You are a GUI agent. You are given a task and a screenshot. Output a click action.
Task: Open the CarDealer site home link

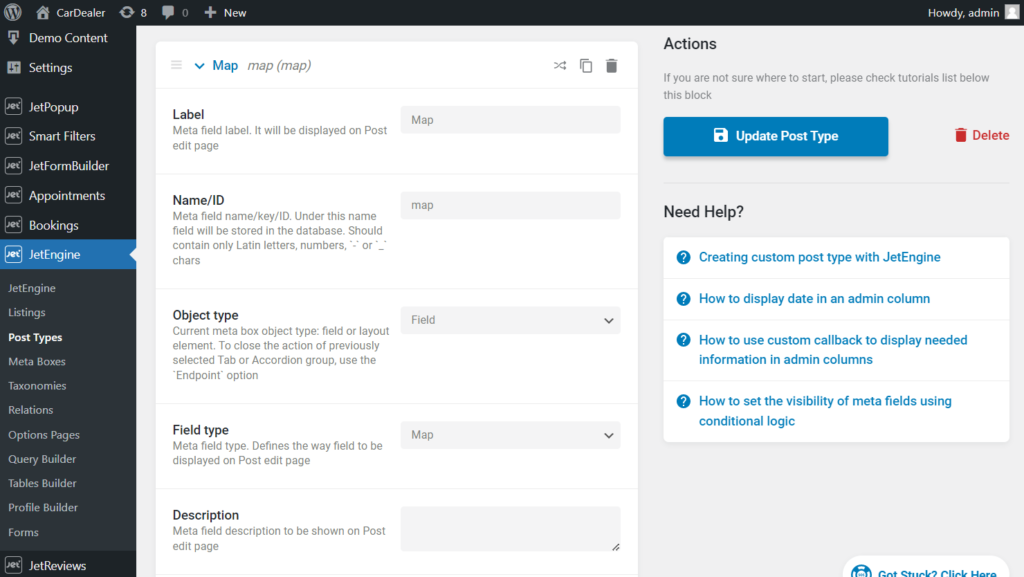(71, 12)
